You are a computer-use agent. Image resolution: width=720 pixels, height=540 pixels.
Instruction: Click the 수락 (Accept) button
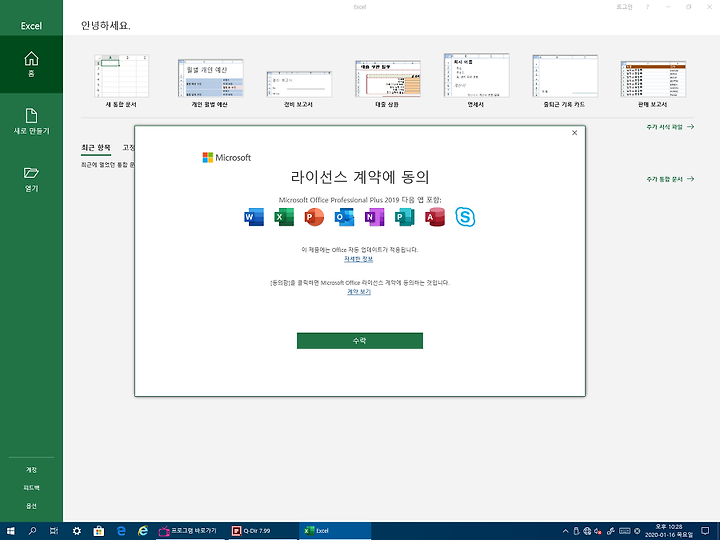[x=360, y=341]
